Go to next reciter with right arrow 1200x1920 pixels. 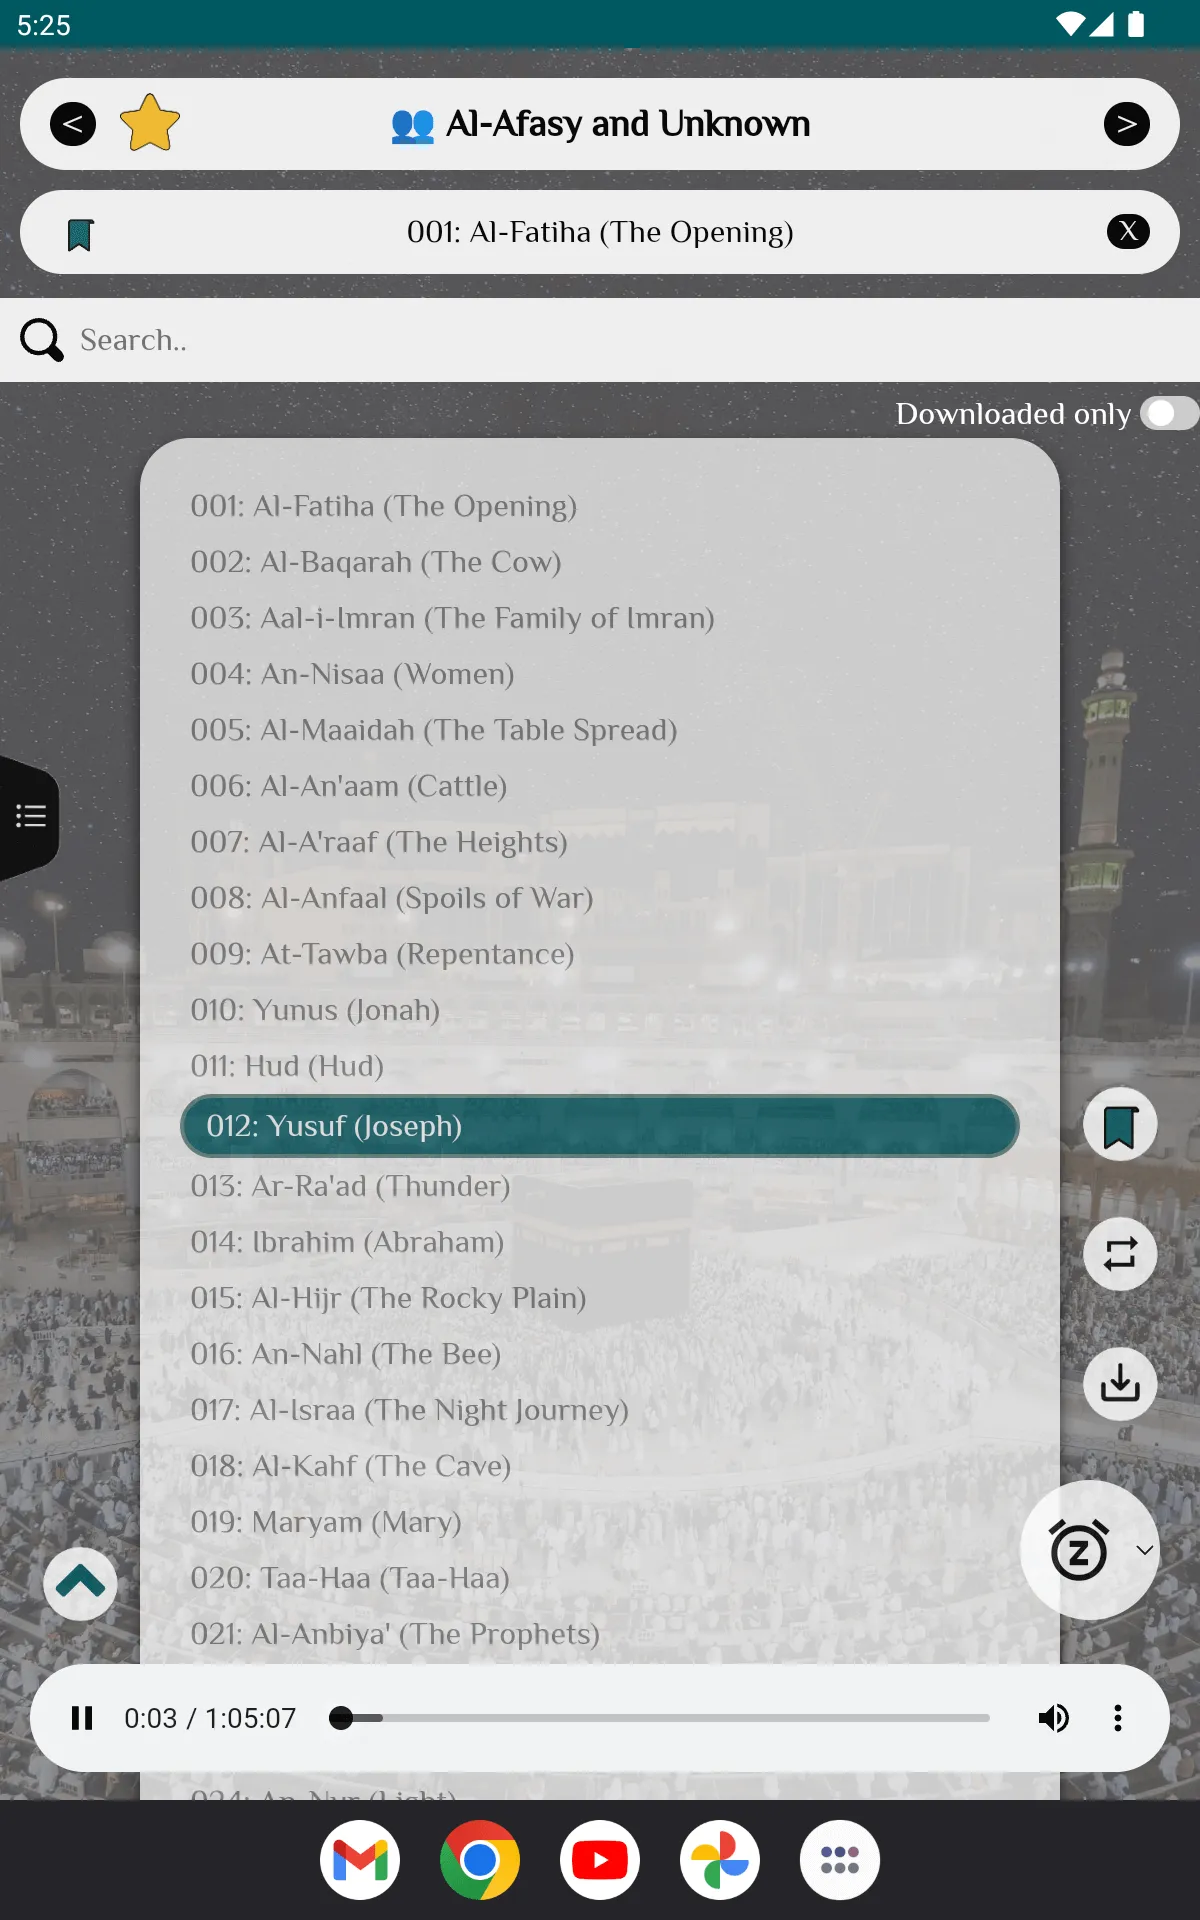click(1127, 124)
